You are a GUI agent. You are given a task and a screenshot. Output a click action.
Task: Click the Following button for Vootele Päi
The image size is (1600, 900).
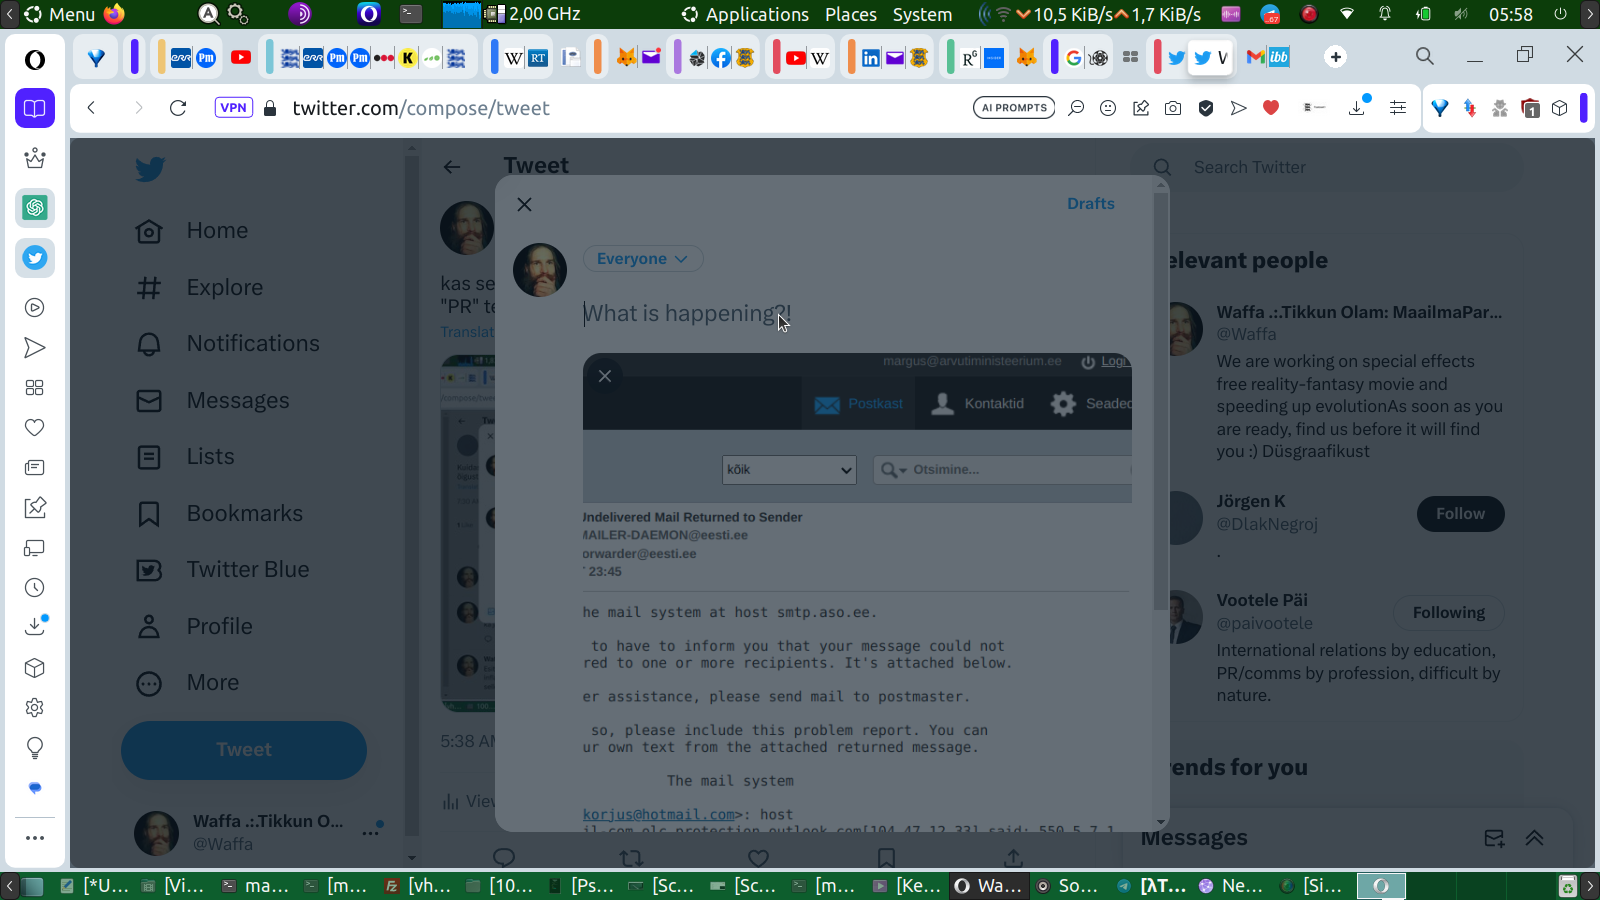pyautogui.click(x=1448, y=613)
